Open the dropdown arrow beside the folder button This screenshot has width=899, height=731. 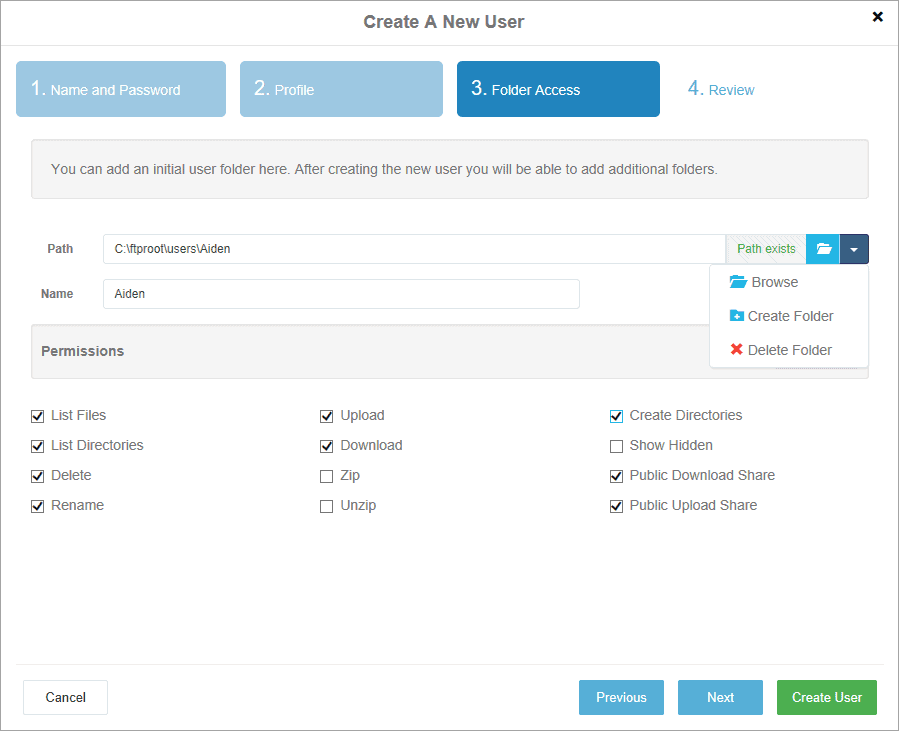(854, 248)
